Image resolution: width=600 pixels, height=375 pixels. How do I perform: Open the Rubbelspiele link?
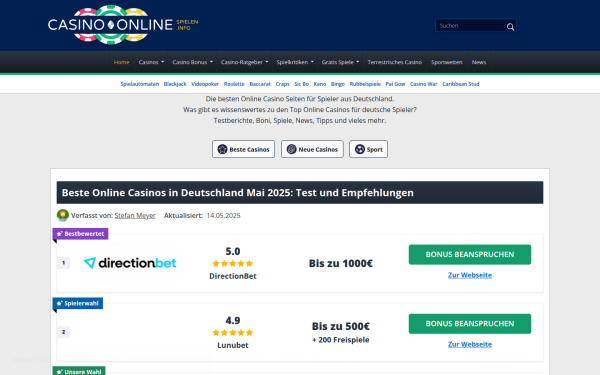(365, 84)
